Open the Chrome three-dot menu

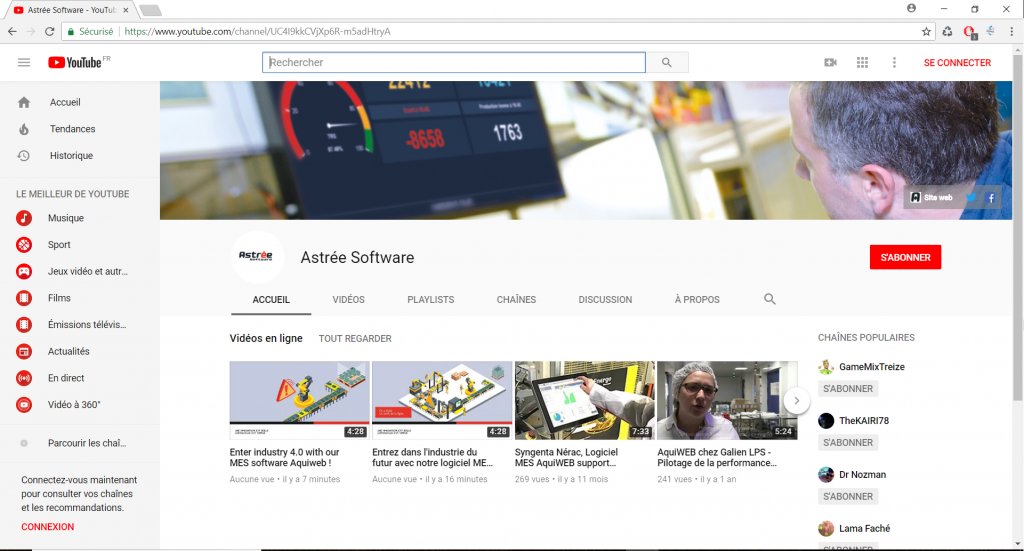pos(1012,31)
